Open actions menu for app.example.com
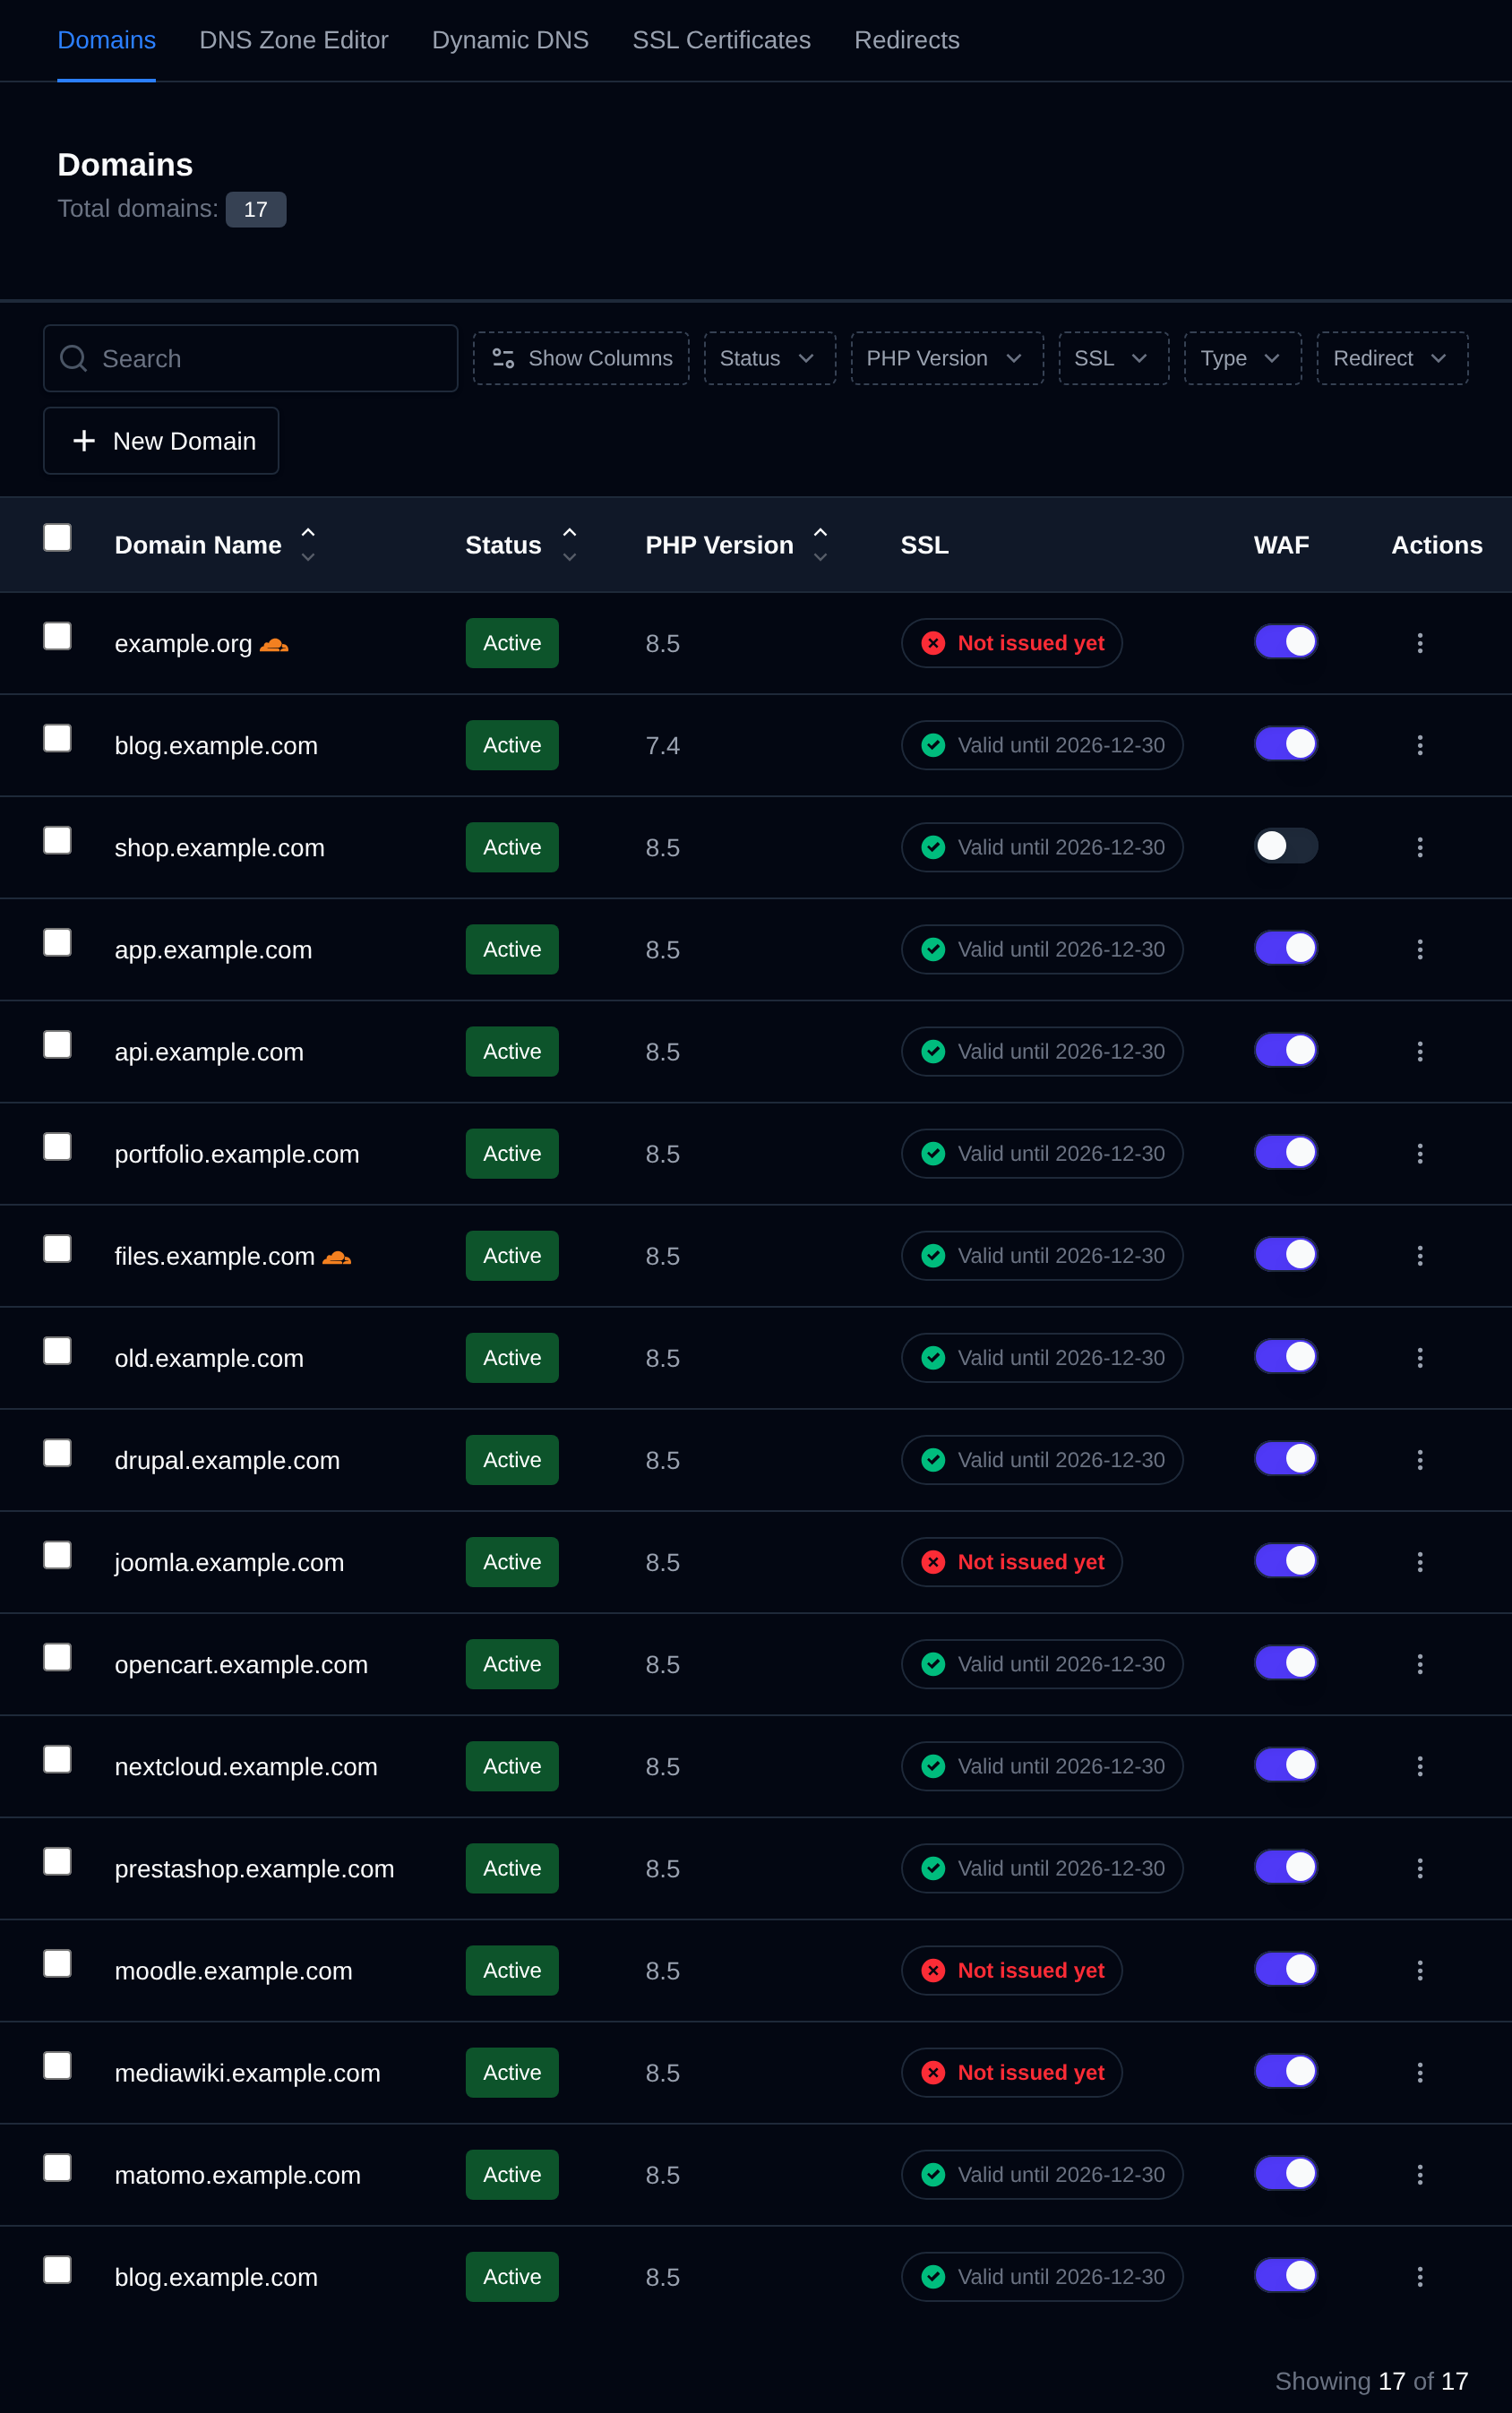The width and height of the screenshot is (1512, 2413). tap(1419, 949)
